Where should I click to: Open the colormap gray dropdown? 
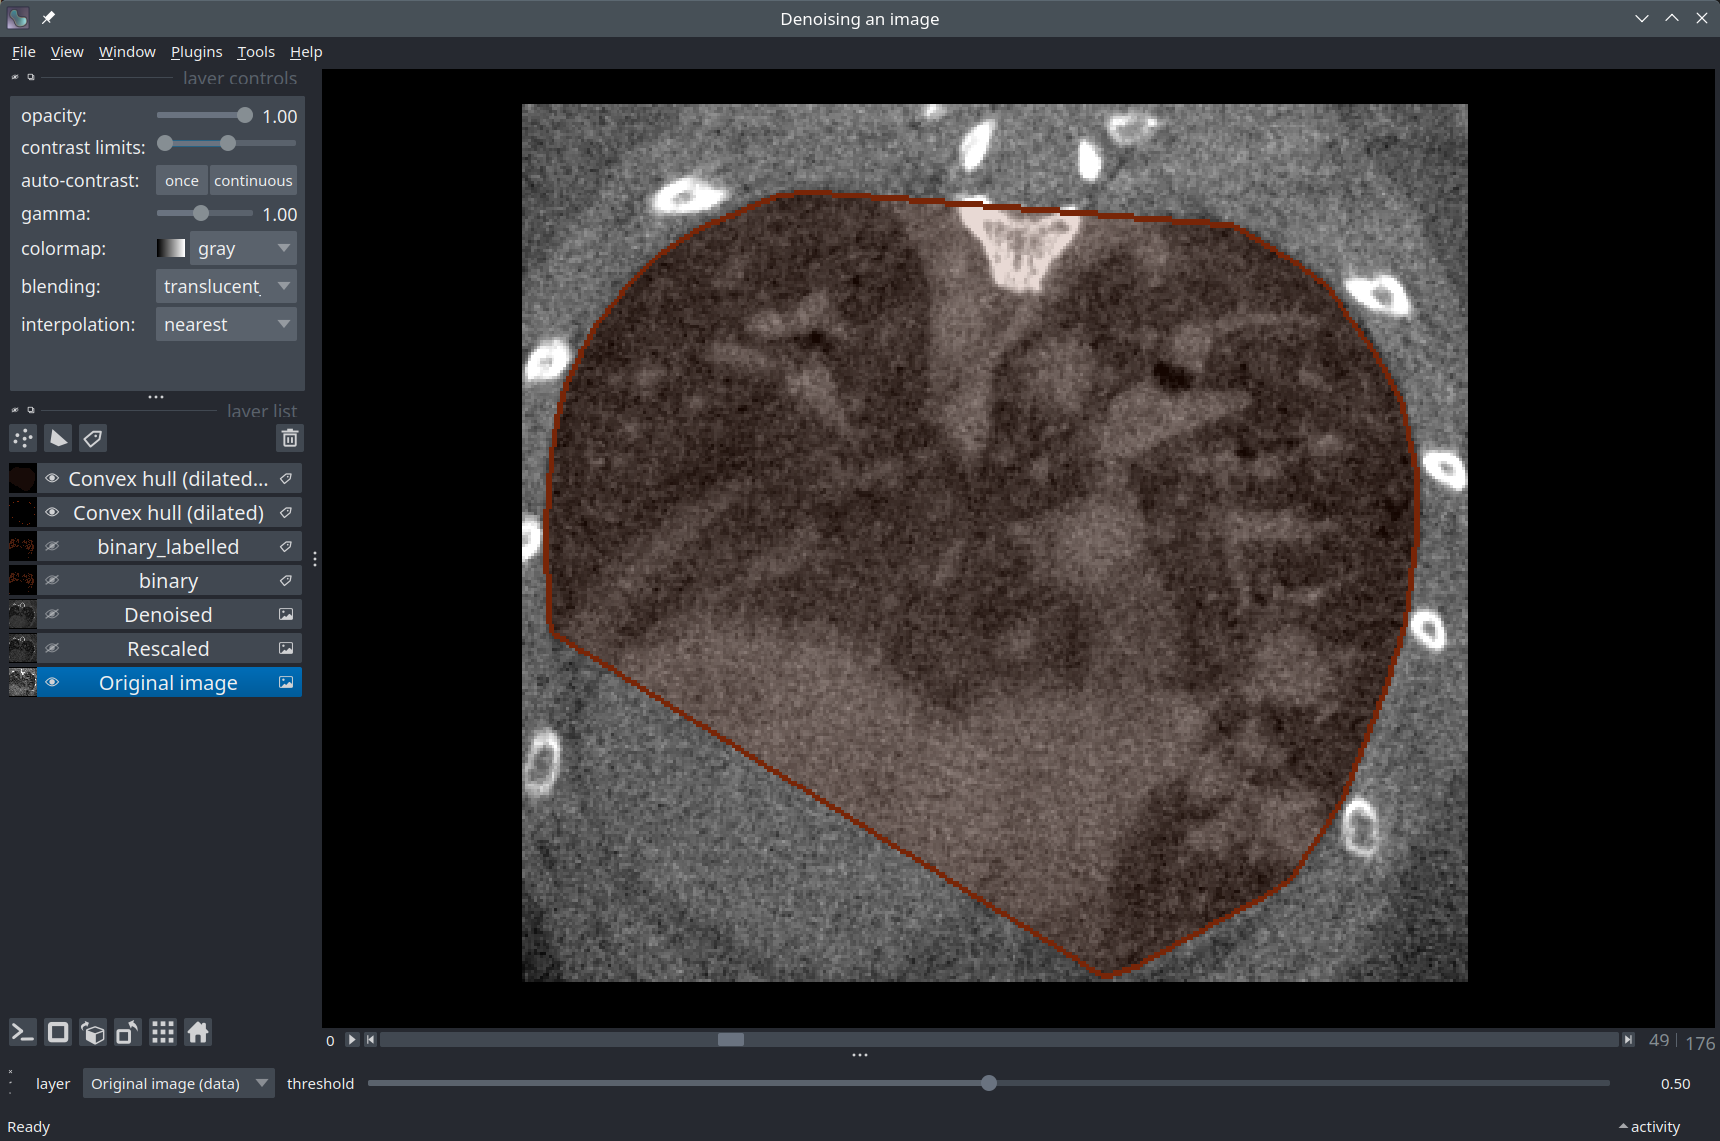(x=243, y=249)
